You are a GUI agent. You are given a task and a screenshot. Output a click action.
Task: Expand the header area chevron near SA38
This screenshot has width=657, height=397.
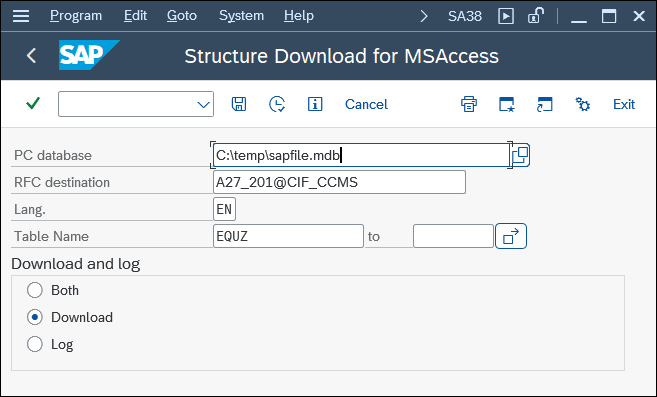pos(424,16)
